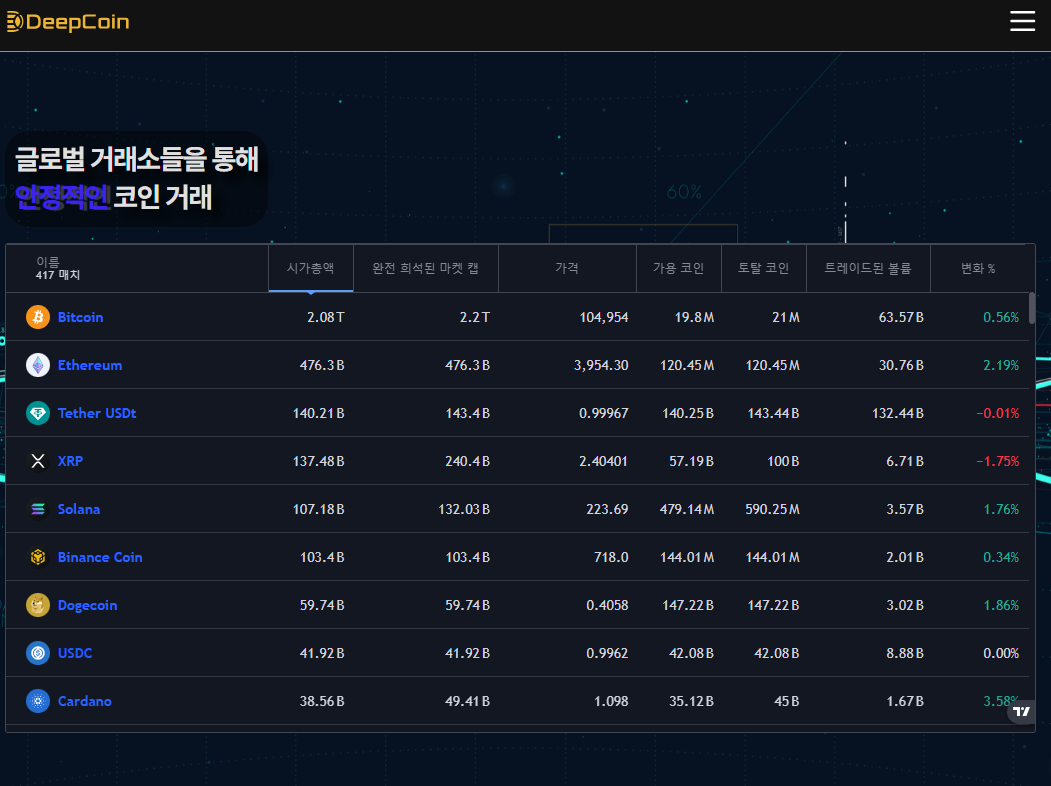The image size is (1051, 786).
Task: Open the Binance Coin link
Action: pos(100,557)
